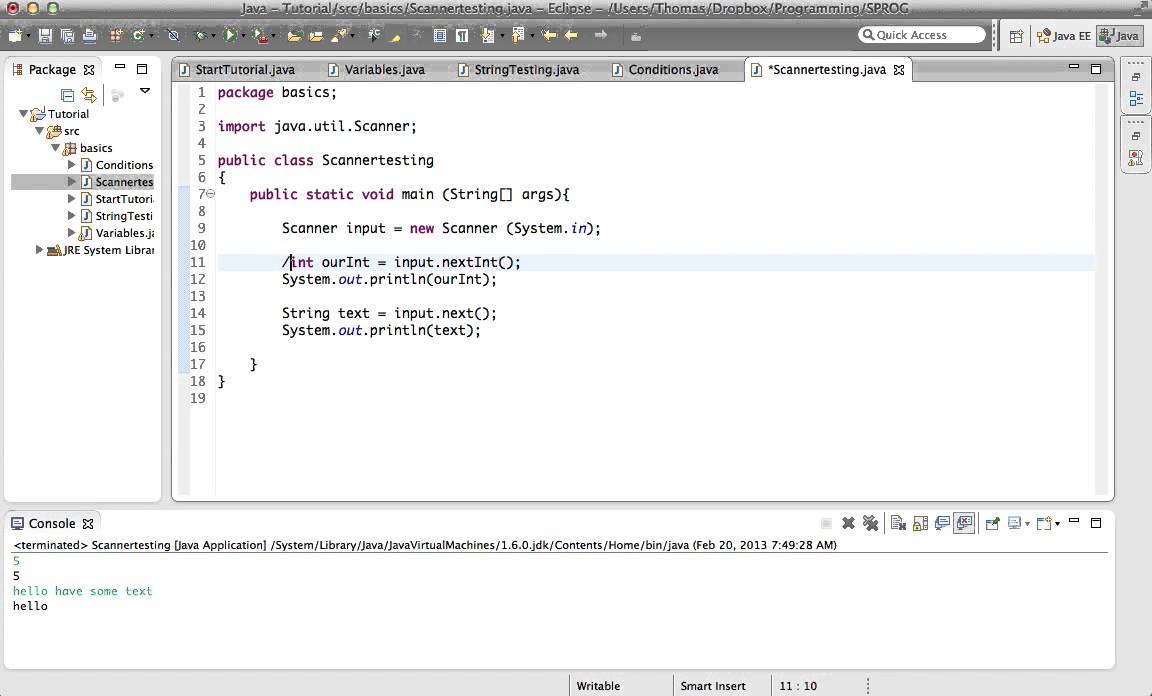Click the Back navigation arrow
This screenshot has width=1152, height=696.
click(571, 35)
